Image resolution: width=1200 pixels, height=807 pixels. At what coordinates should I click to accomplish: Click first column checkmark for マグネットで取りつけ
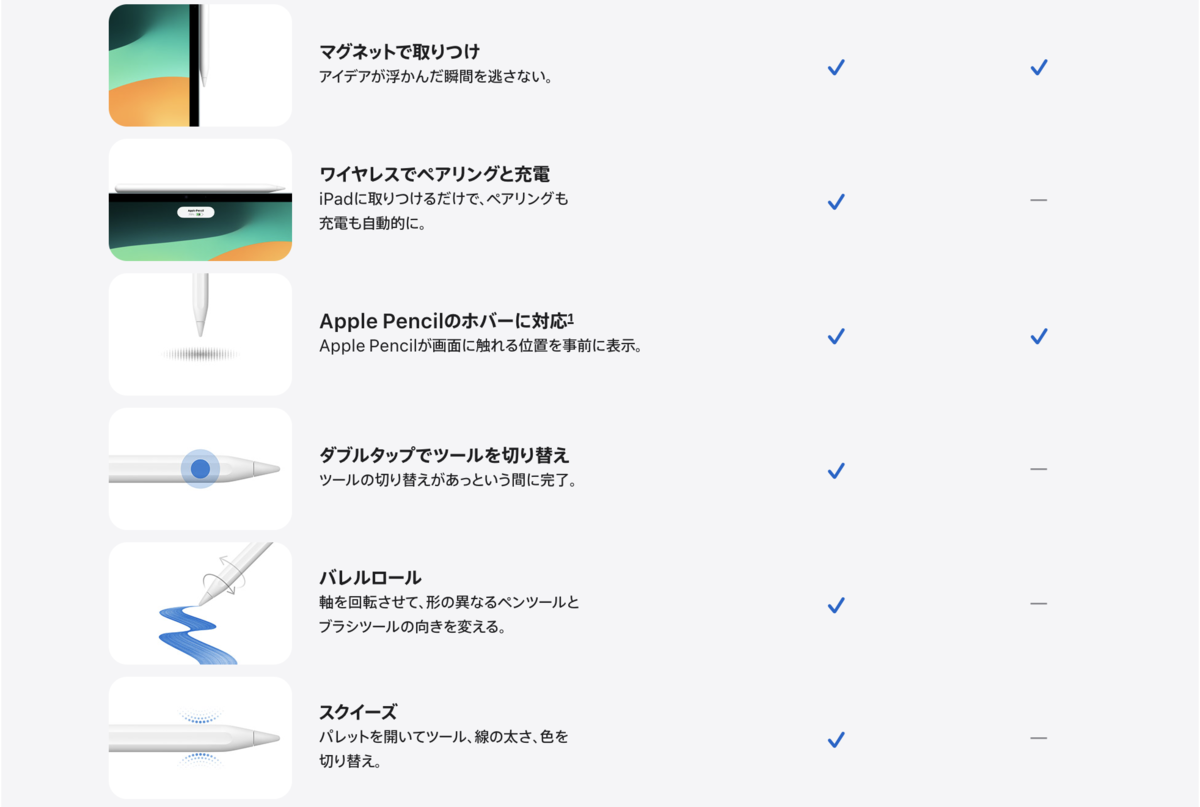pyautogui.click(x=836, y=67)
